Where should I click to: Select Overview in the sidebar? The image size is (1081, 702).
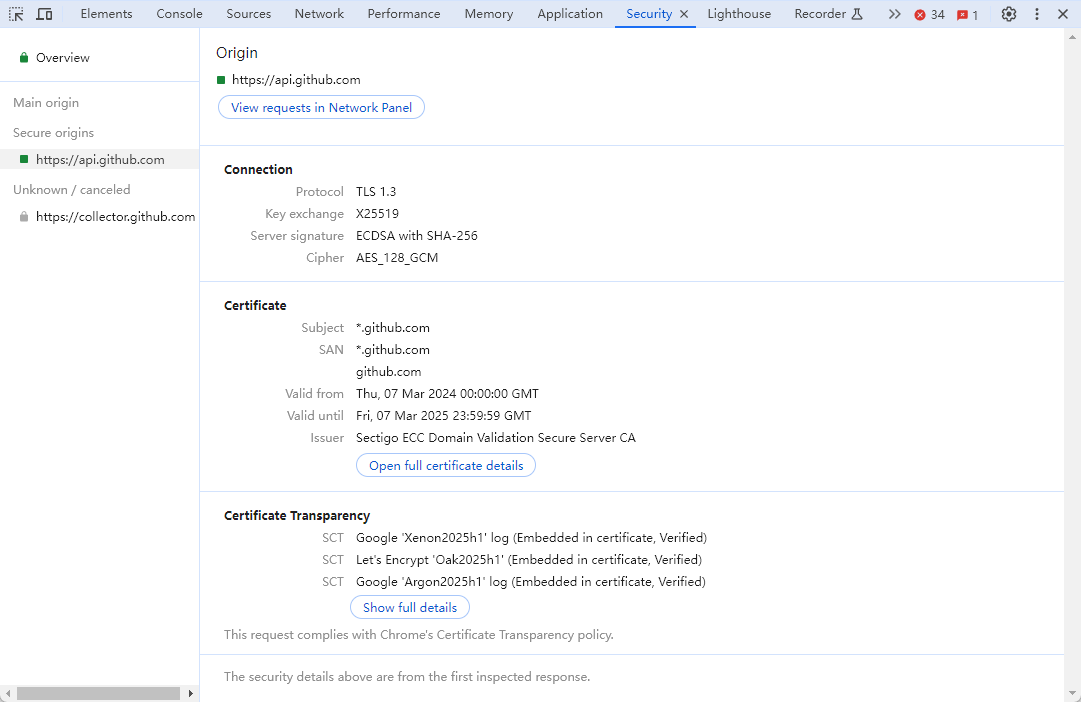click(x=63, y=58)
